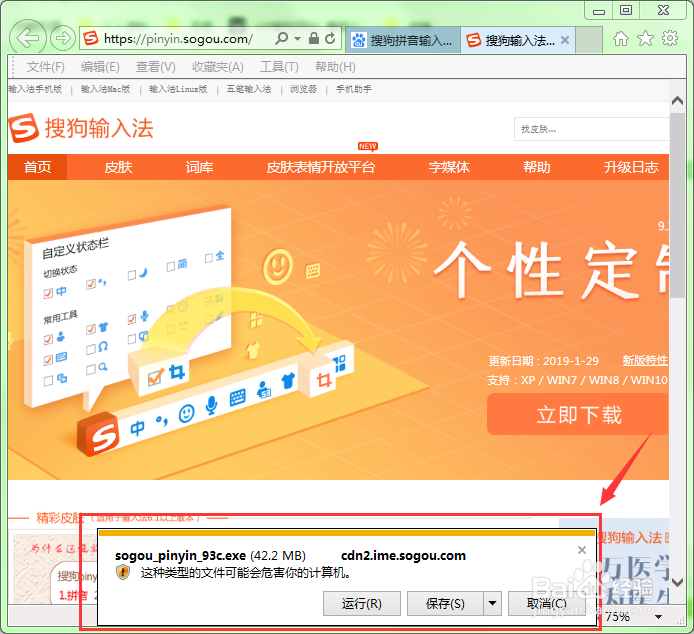Open the 编辑(E) menu
Image resolution: width=694 pixels, height=634 pixels.
[x=100, y=67]
